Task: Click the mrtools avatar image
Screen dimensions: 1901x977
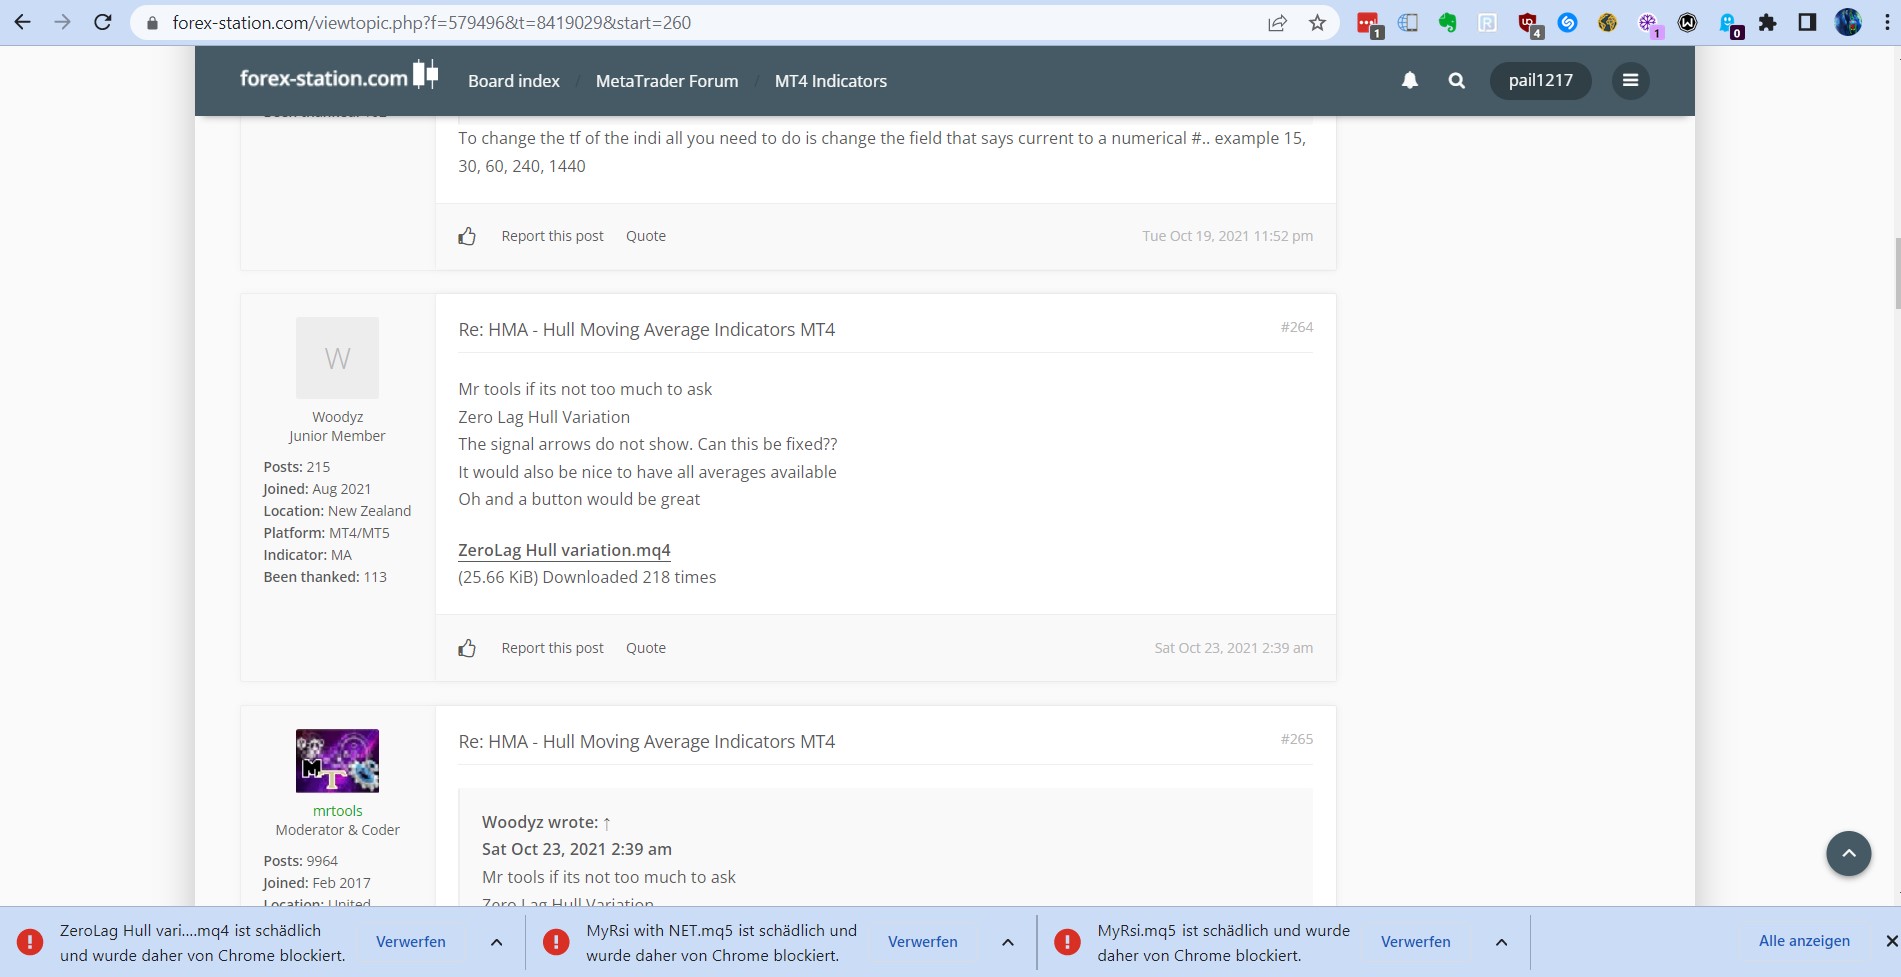Action: [x=338, y=761]
